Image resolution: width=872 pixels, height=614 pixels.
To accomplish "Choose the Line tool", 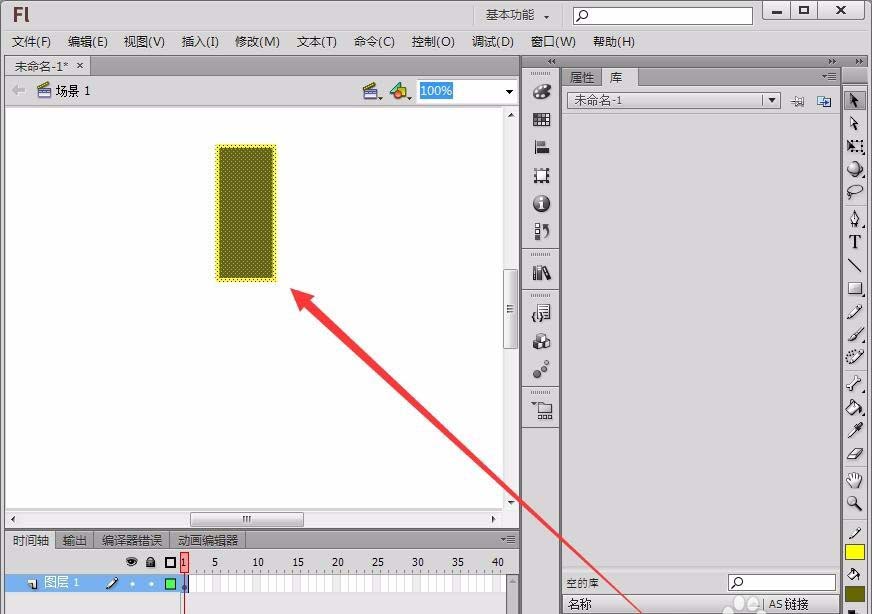I will [x=855, y=265].
